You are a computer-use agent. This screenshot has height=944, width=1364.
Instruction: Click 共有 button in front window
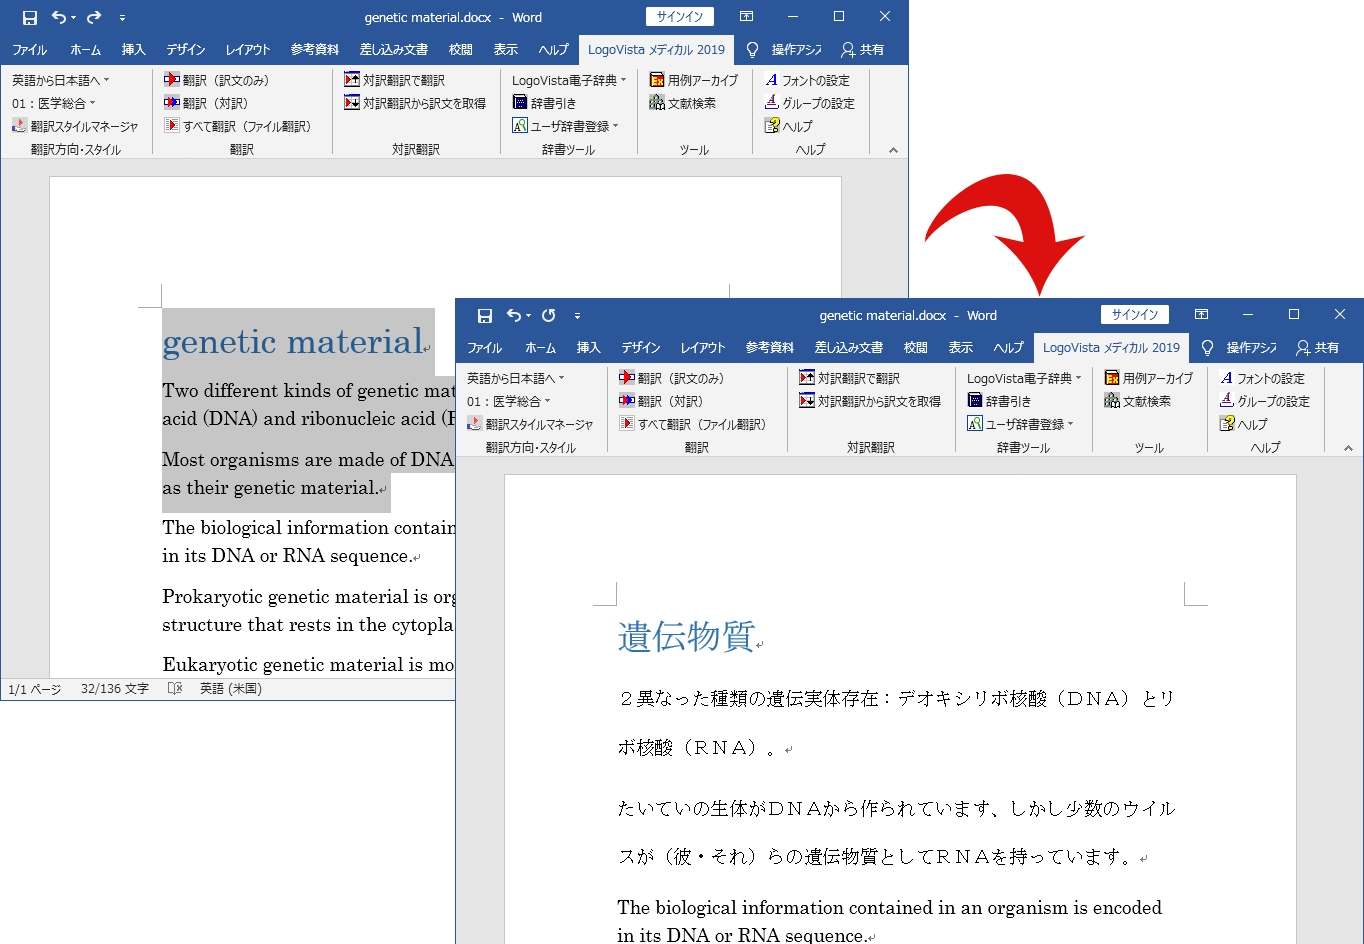click(x=1317, y=347)
